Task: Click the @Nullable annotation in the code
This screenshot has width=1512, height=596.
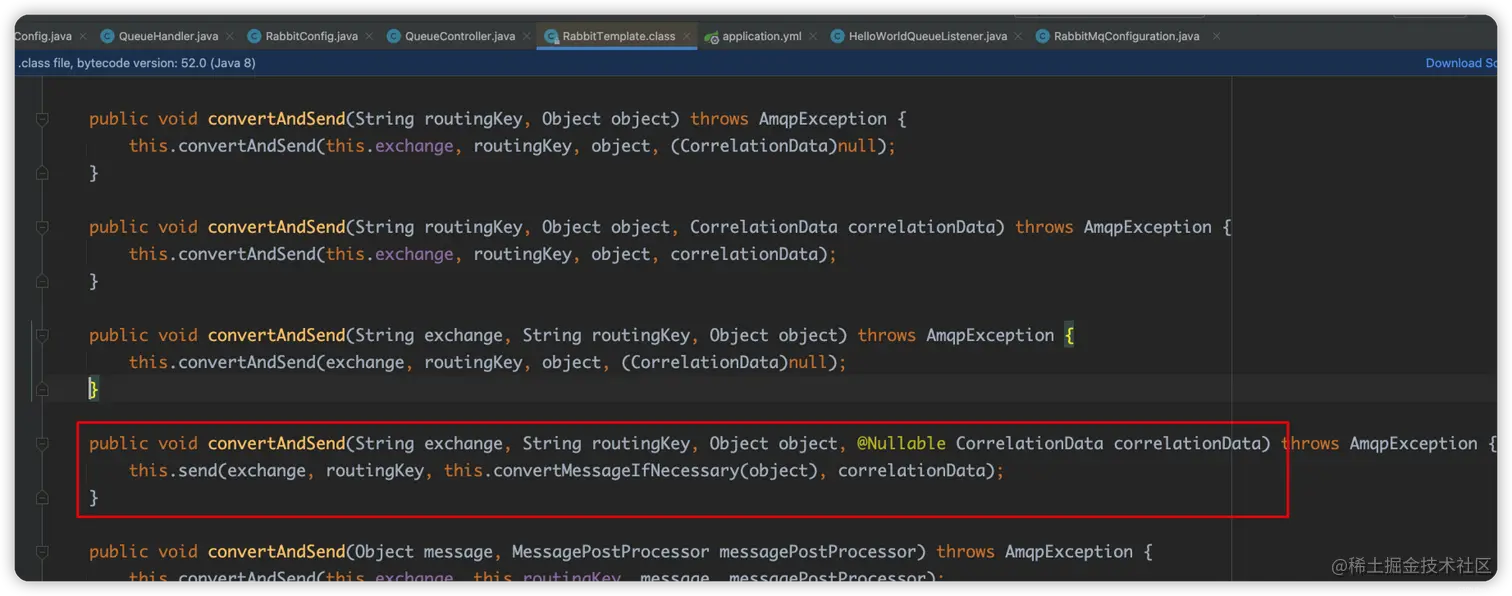Action: click(901, 443)
